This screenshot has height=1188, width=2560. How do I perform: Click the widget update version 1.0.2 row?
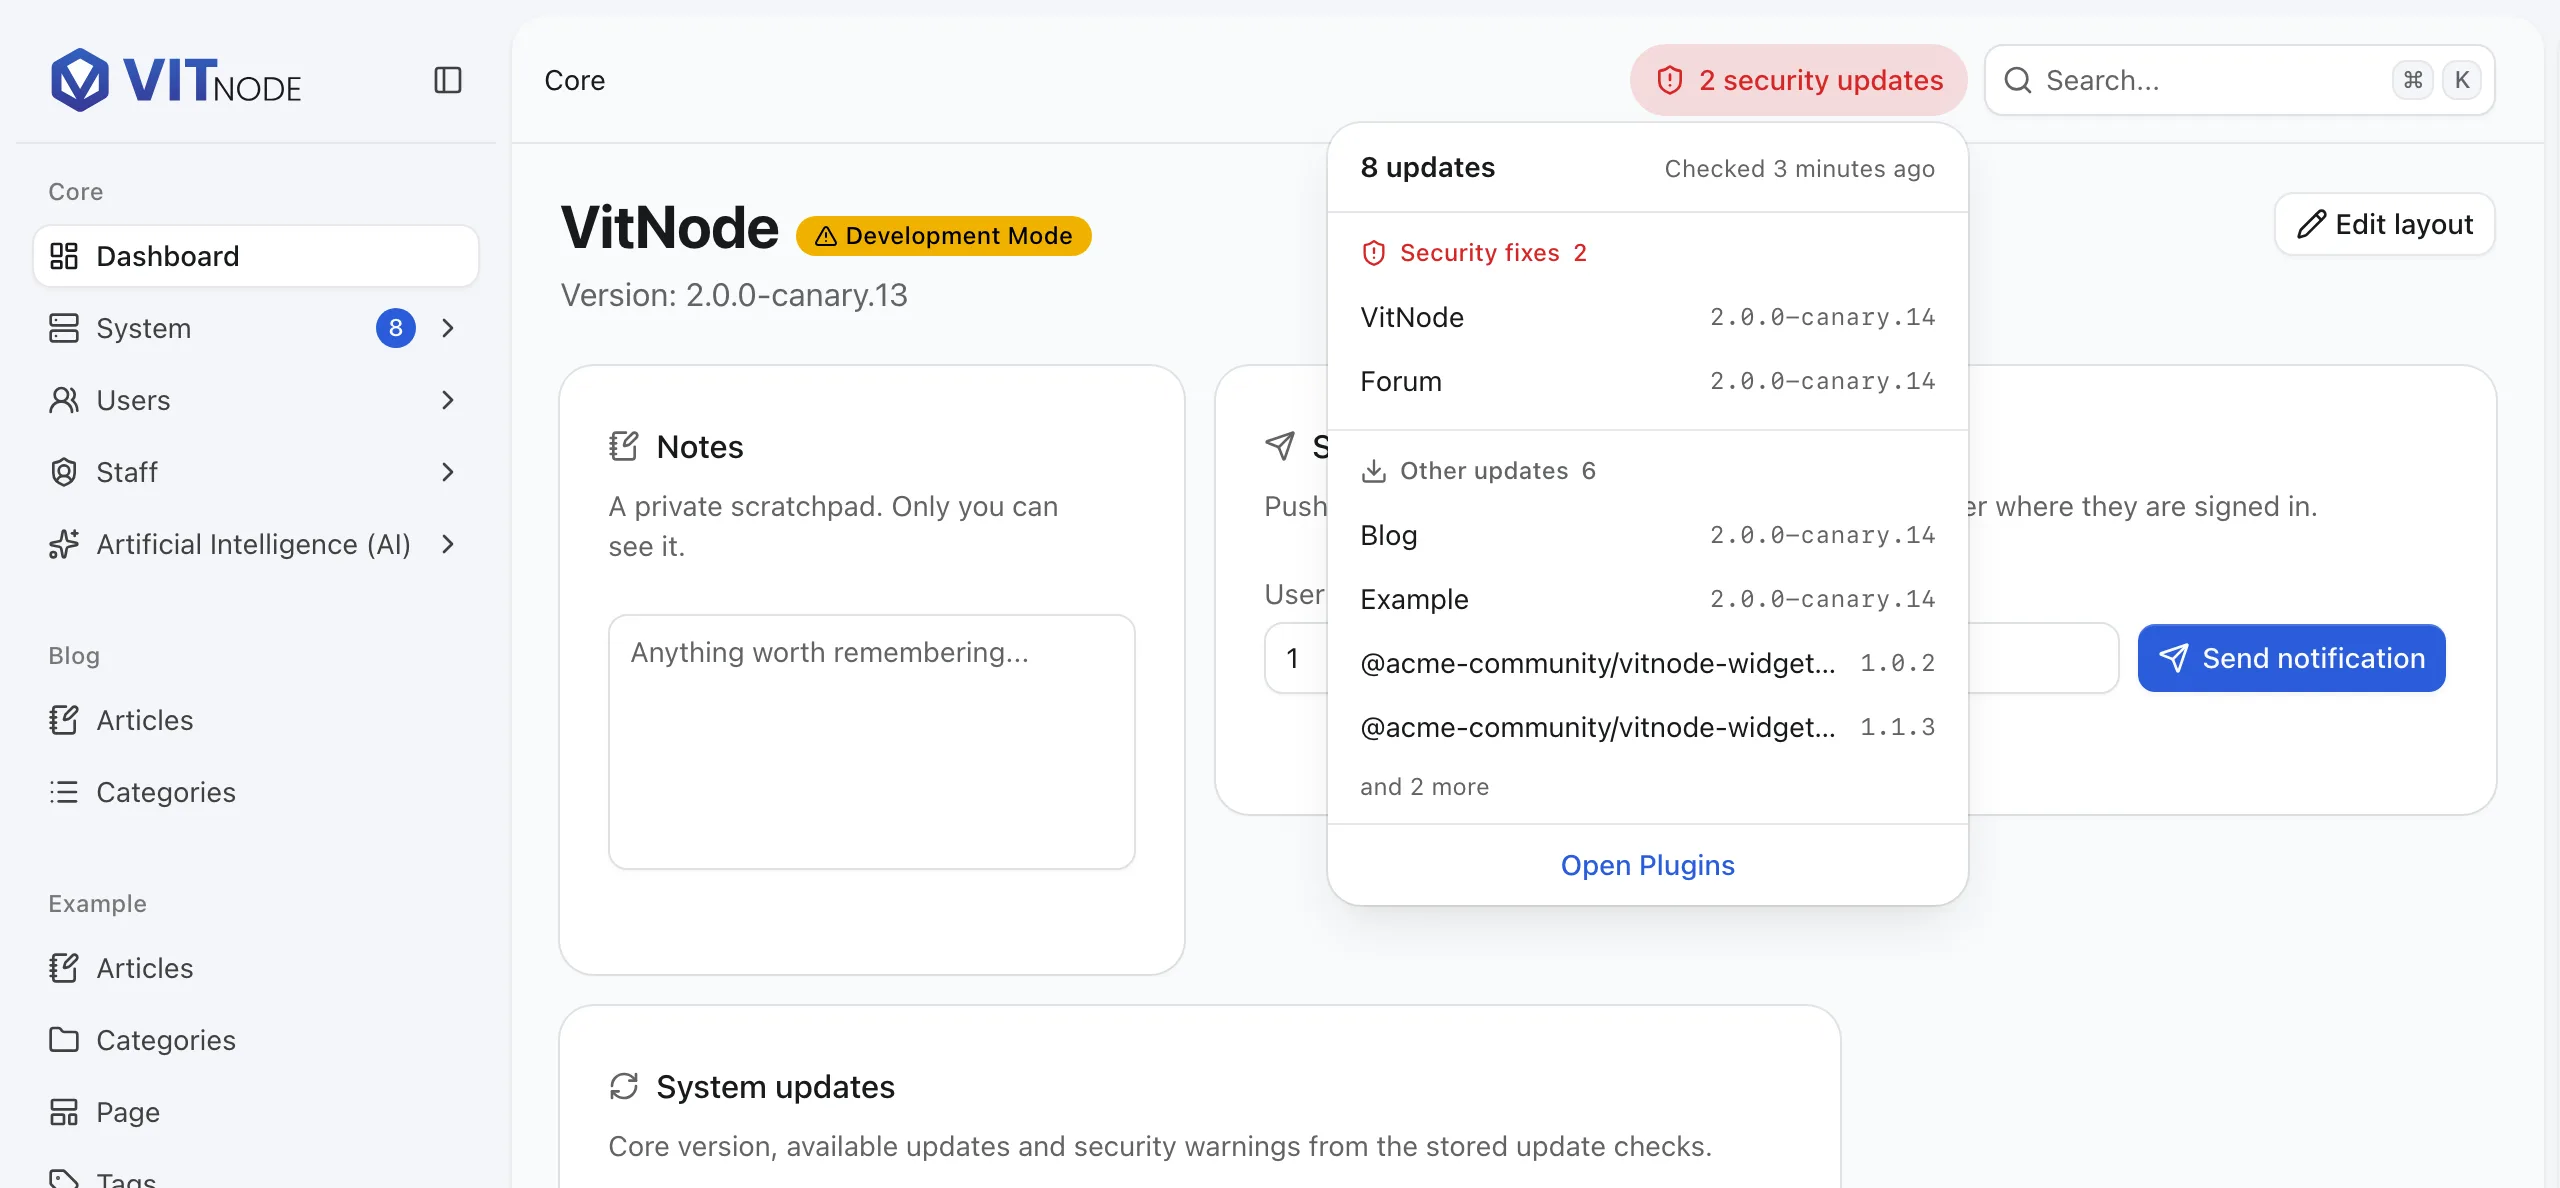tap(1648, 663)
